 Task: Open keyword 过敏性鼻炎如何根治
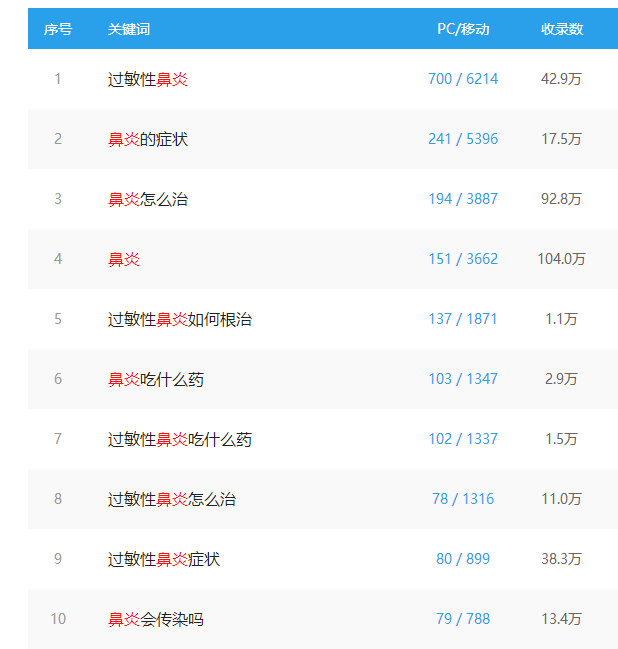(x=180, y=319)
